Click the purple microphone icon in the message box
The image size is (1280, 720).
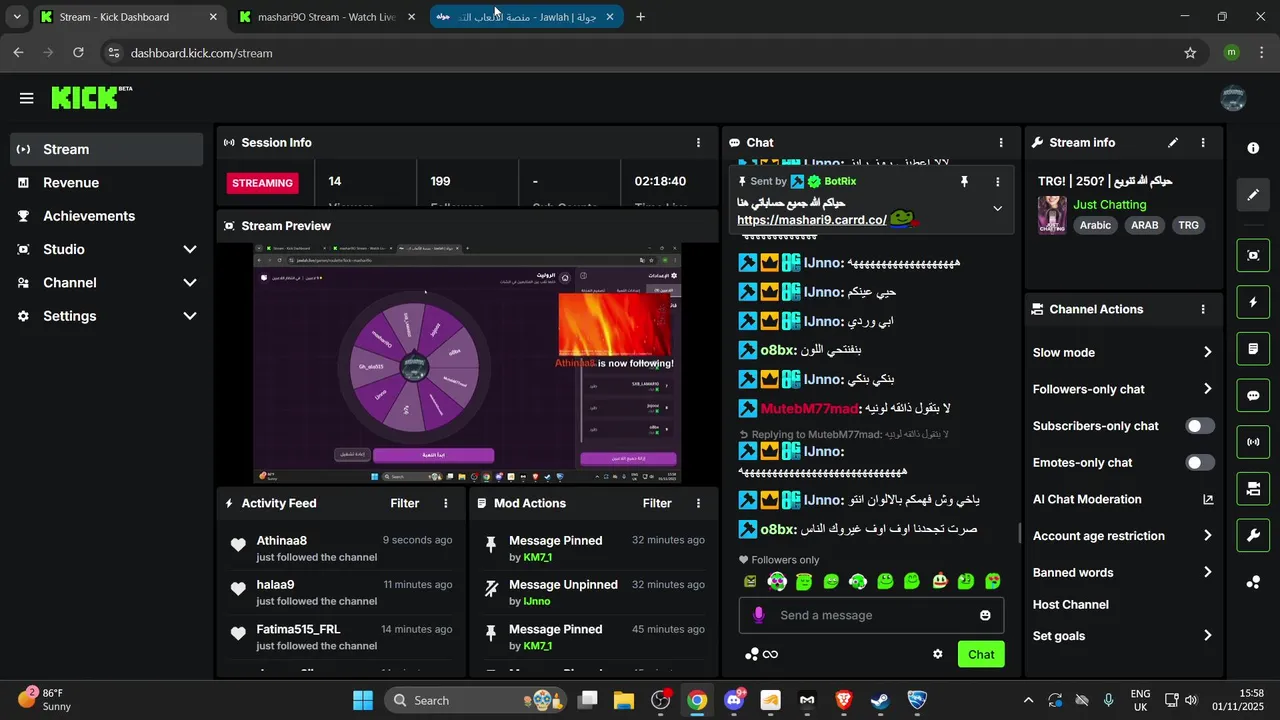click(759, 615)
